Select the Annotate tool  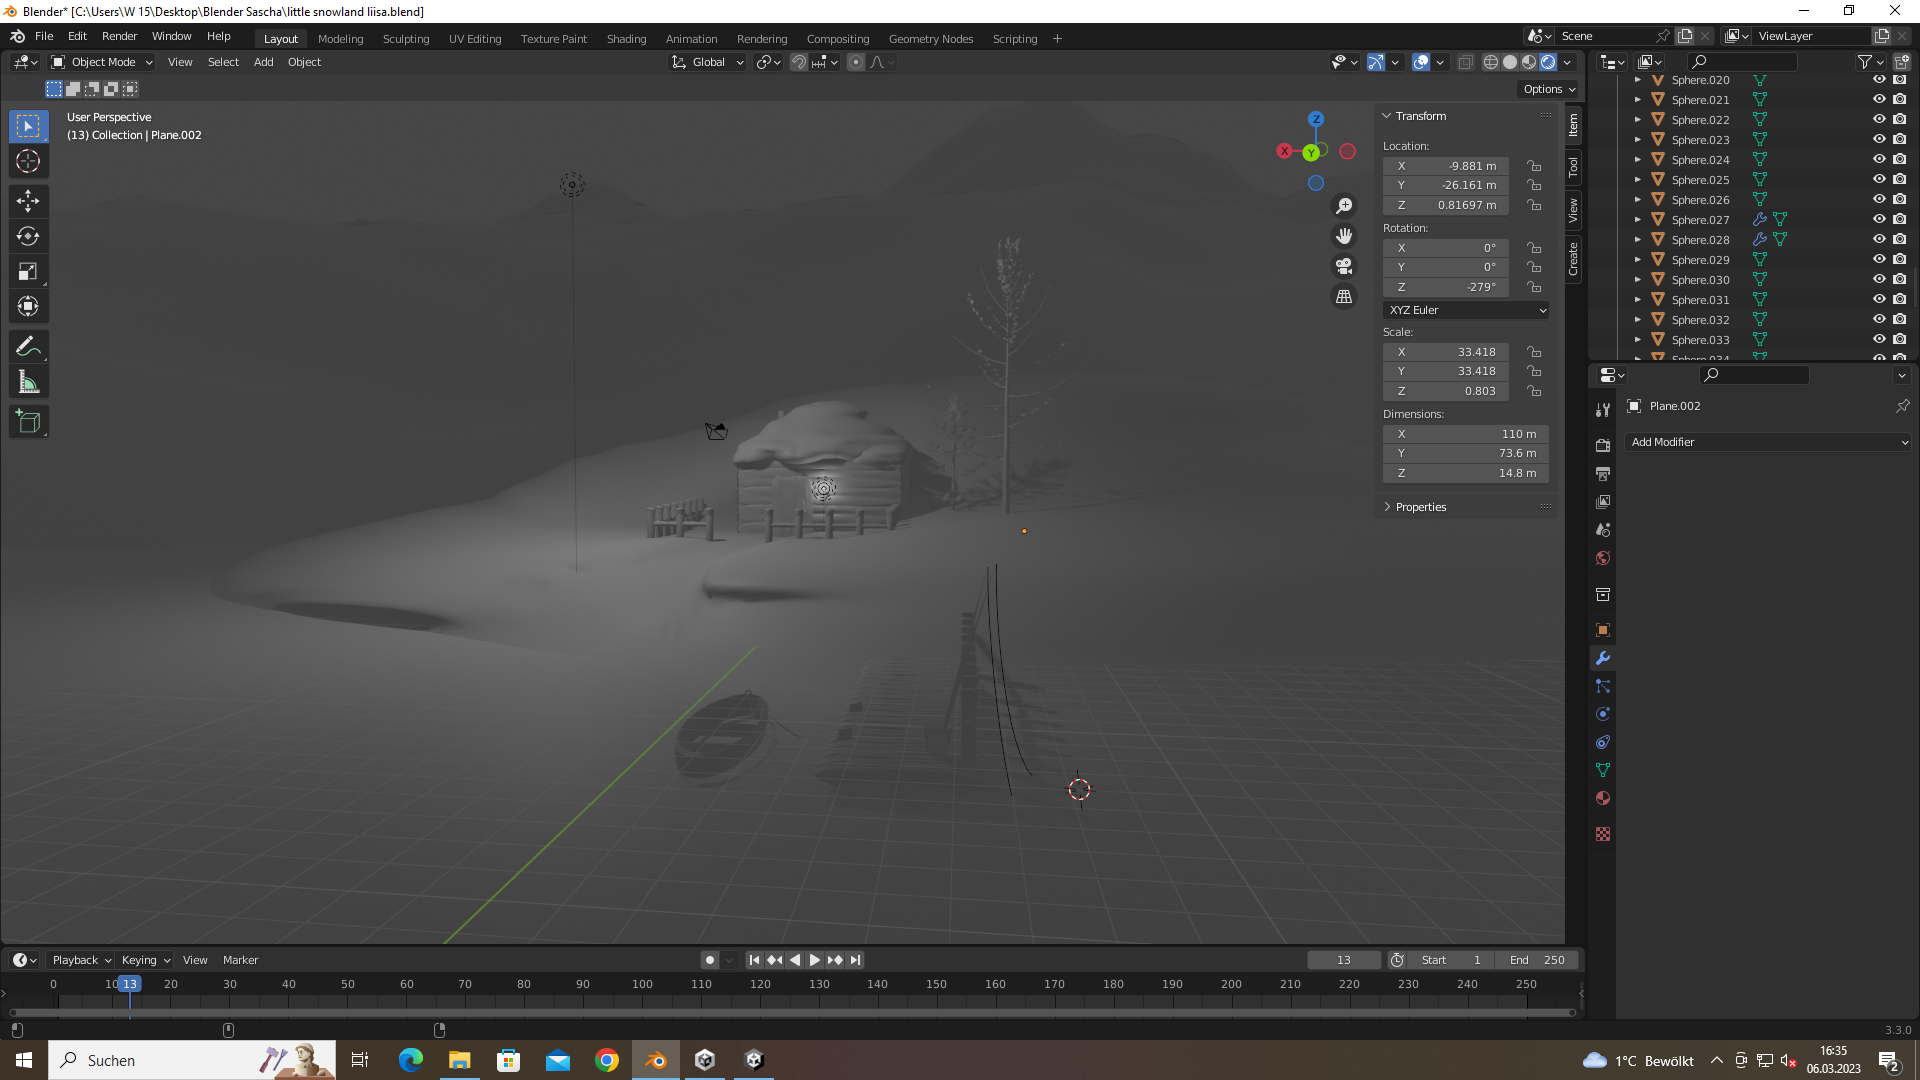click(x=28, y=347)
